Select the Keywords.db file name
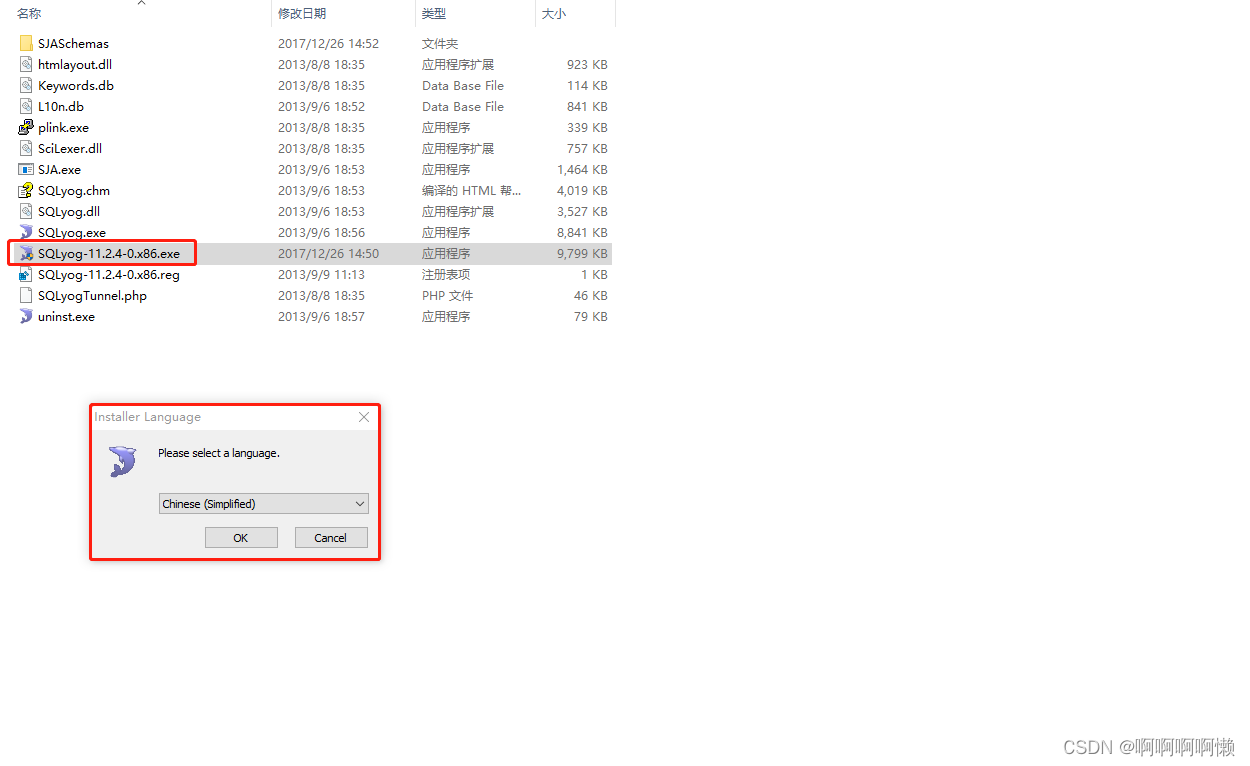 [x=76, y=85]
